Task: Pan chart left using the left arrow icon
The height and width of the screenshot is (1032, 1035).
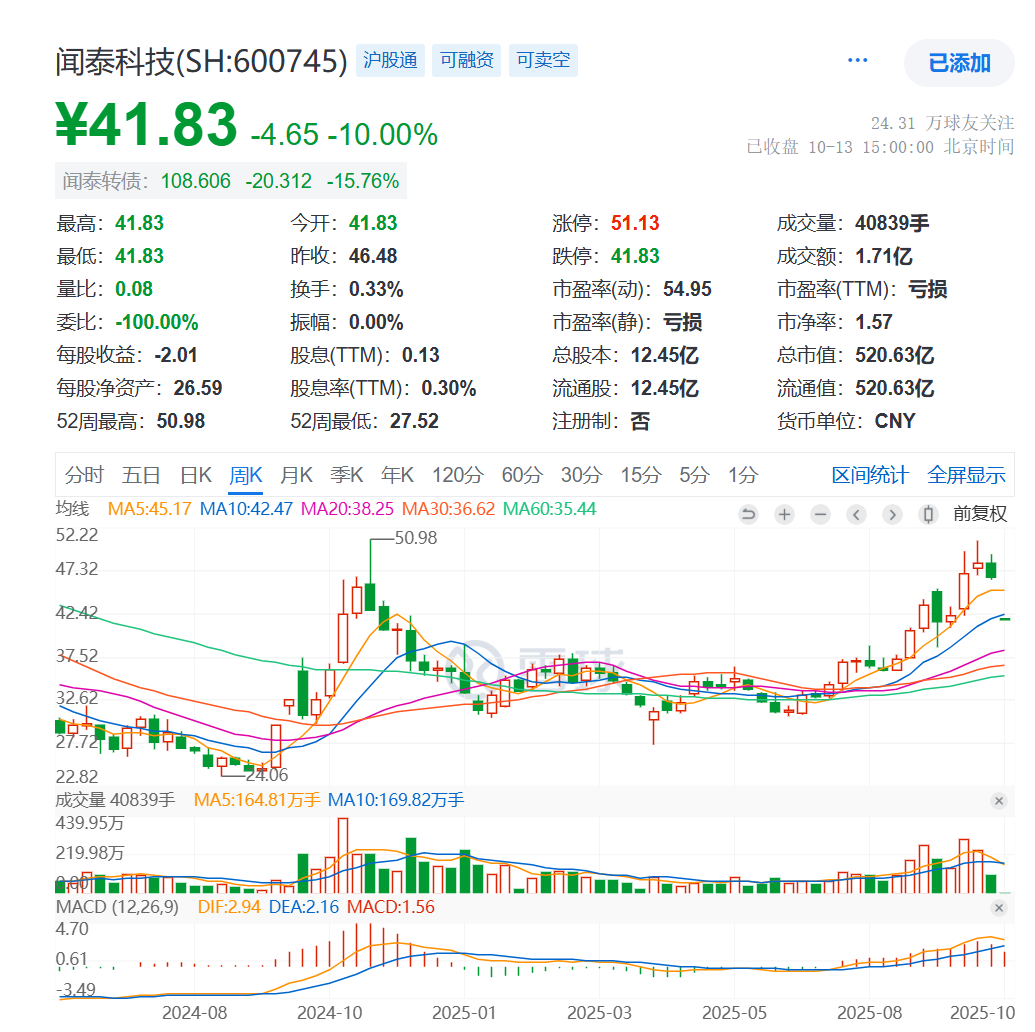Action: point(855,514)
